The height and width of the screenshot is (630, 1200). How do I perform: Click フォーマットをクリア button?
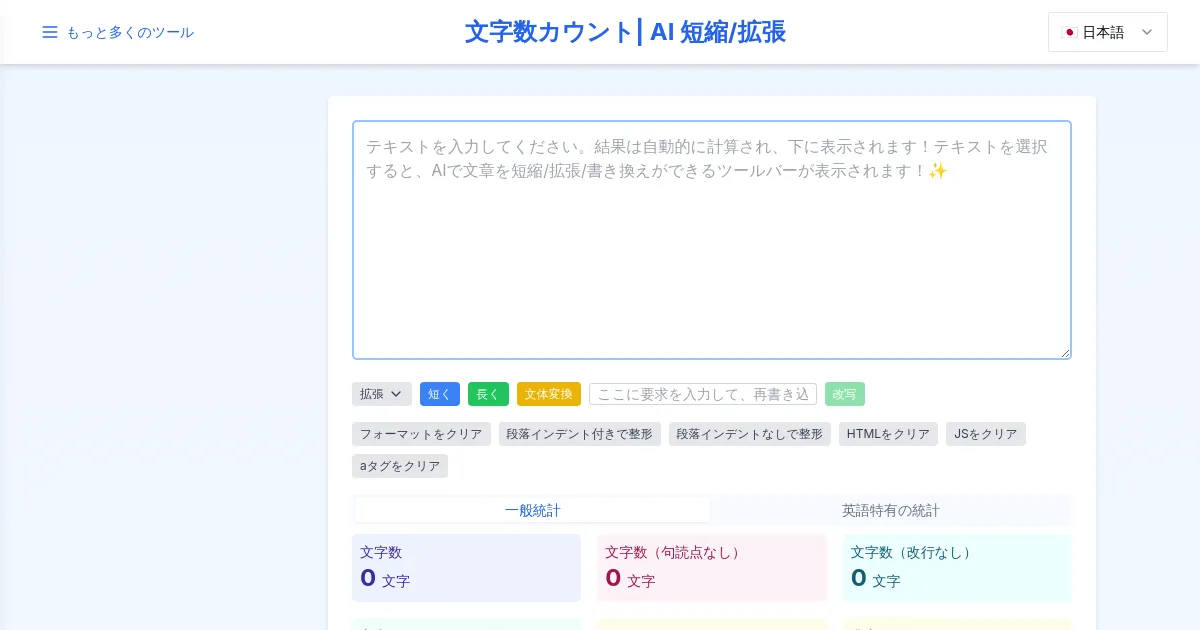click(421, 434)
